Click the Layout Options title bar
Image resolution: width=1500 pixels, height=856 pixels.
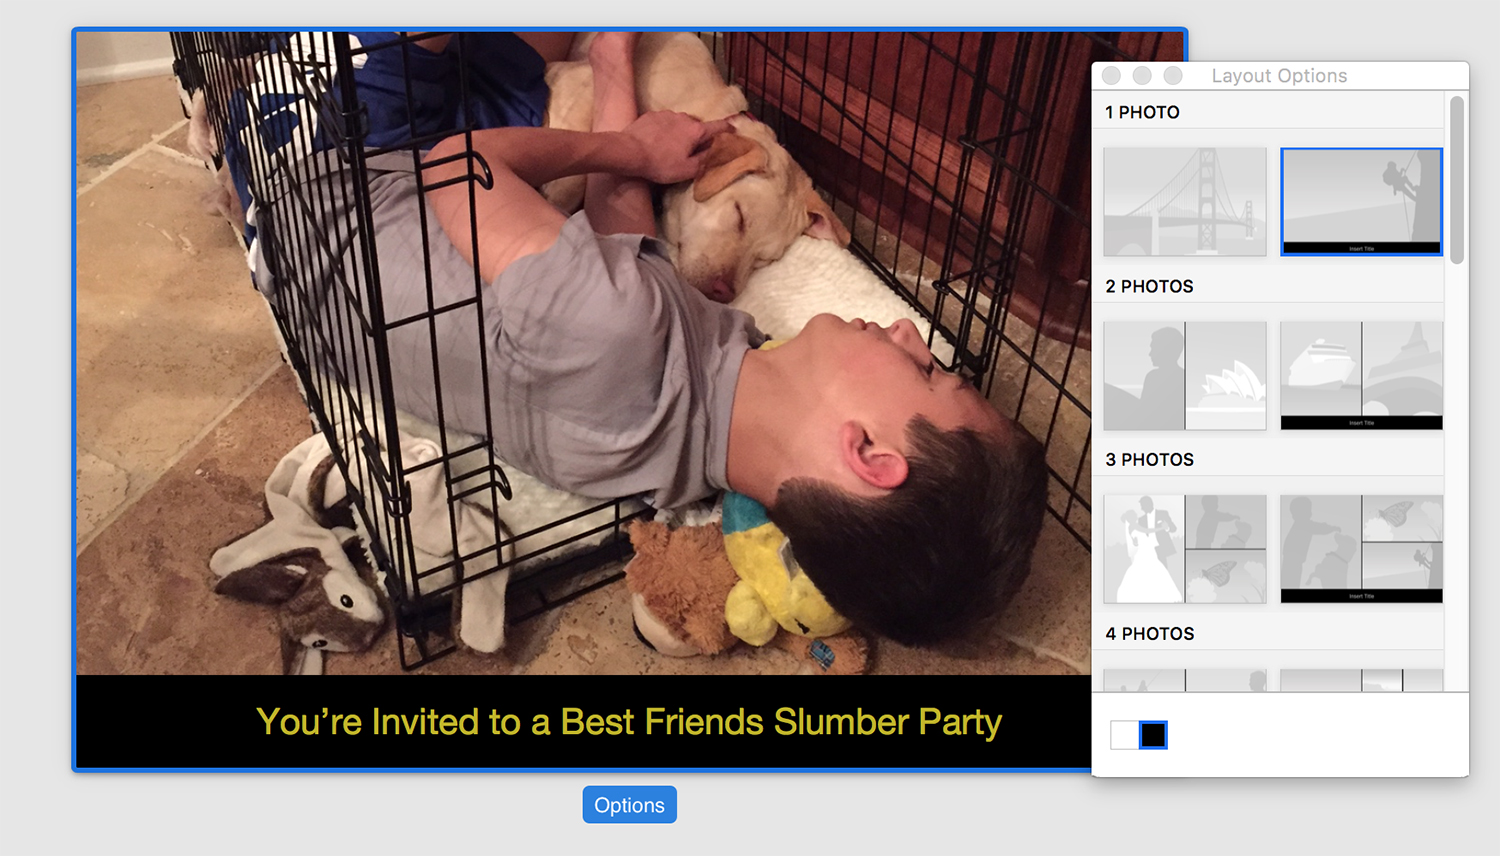point(1280,76)
